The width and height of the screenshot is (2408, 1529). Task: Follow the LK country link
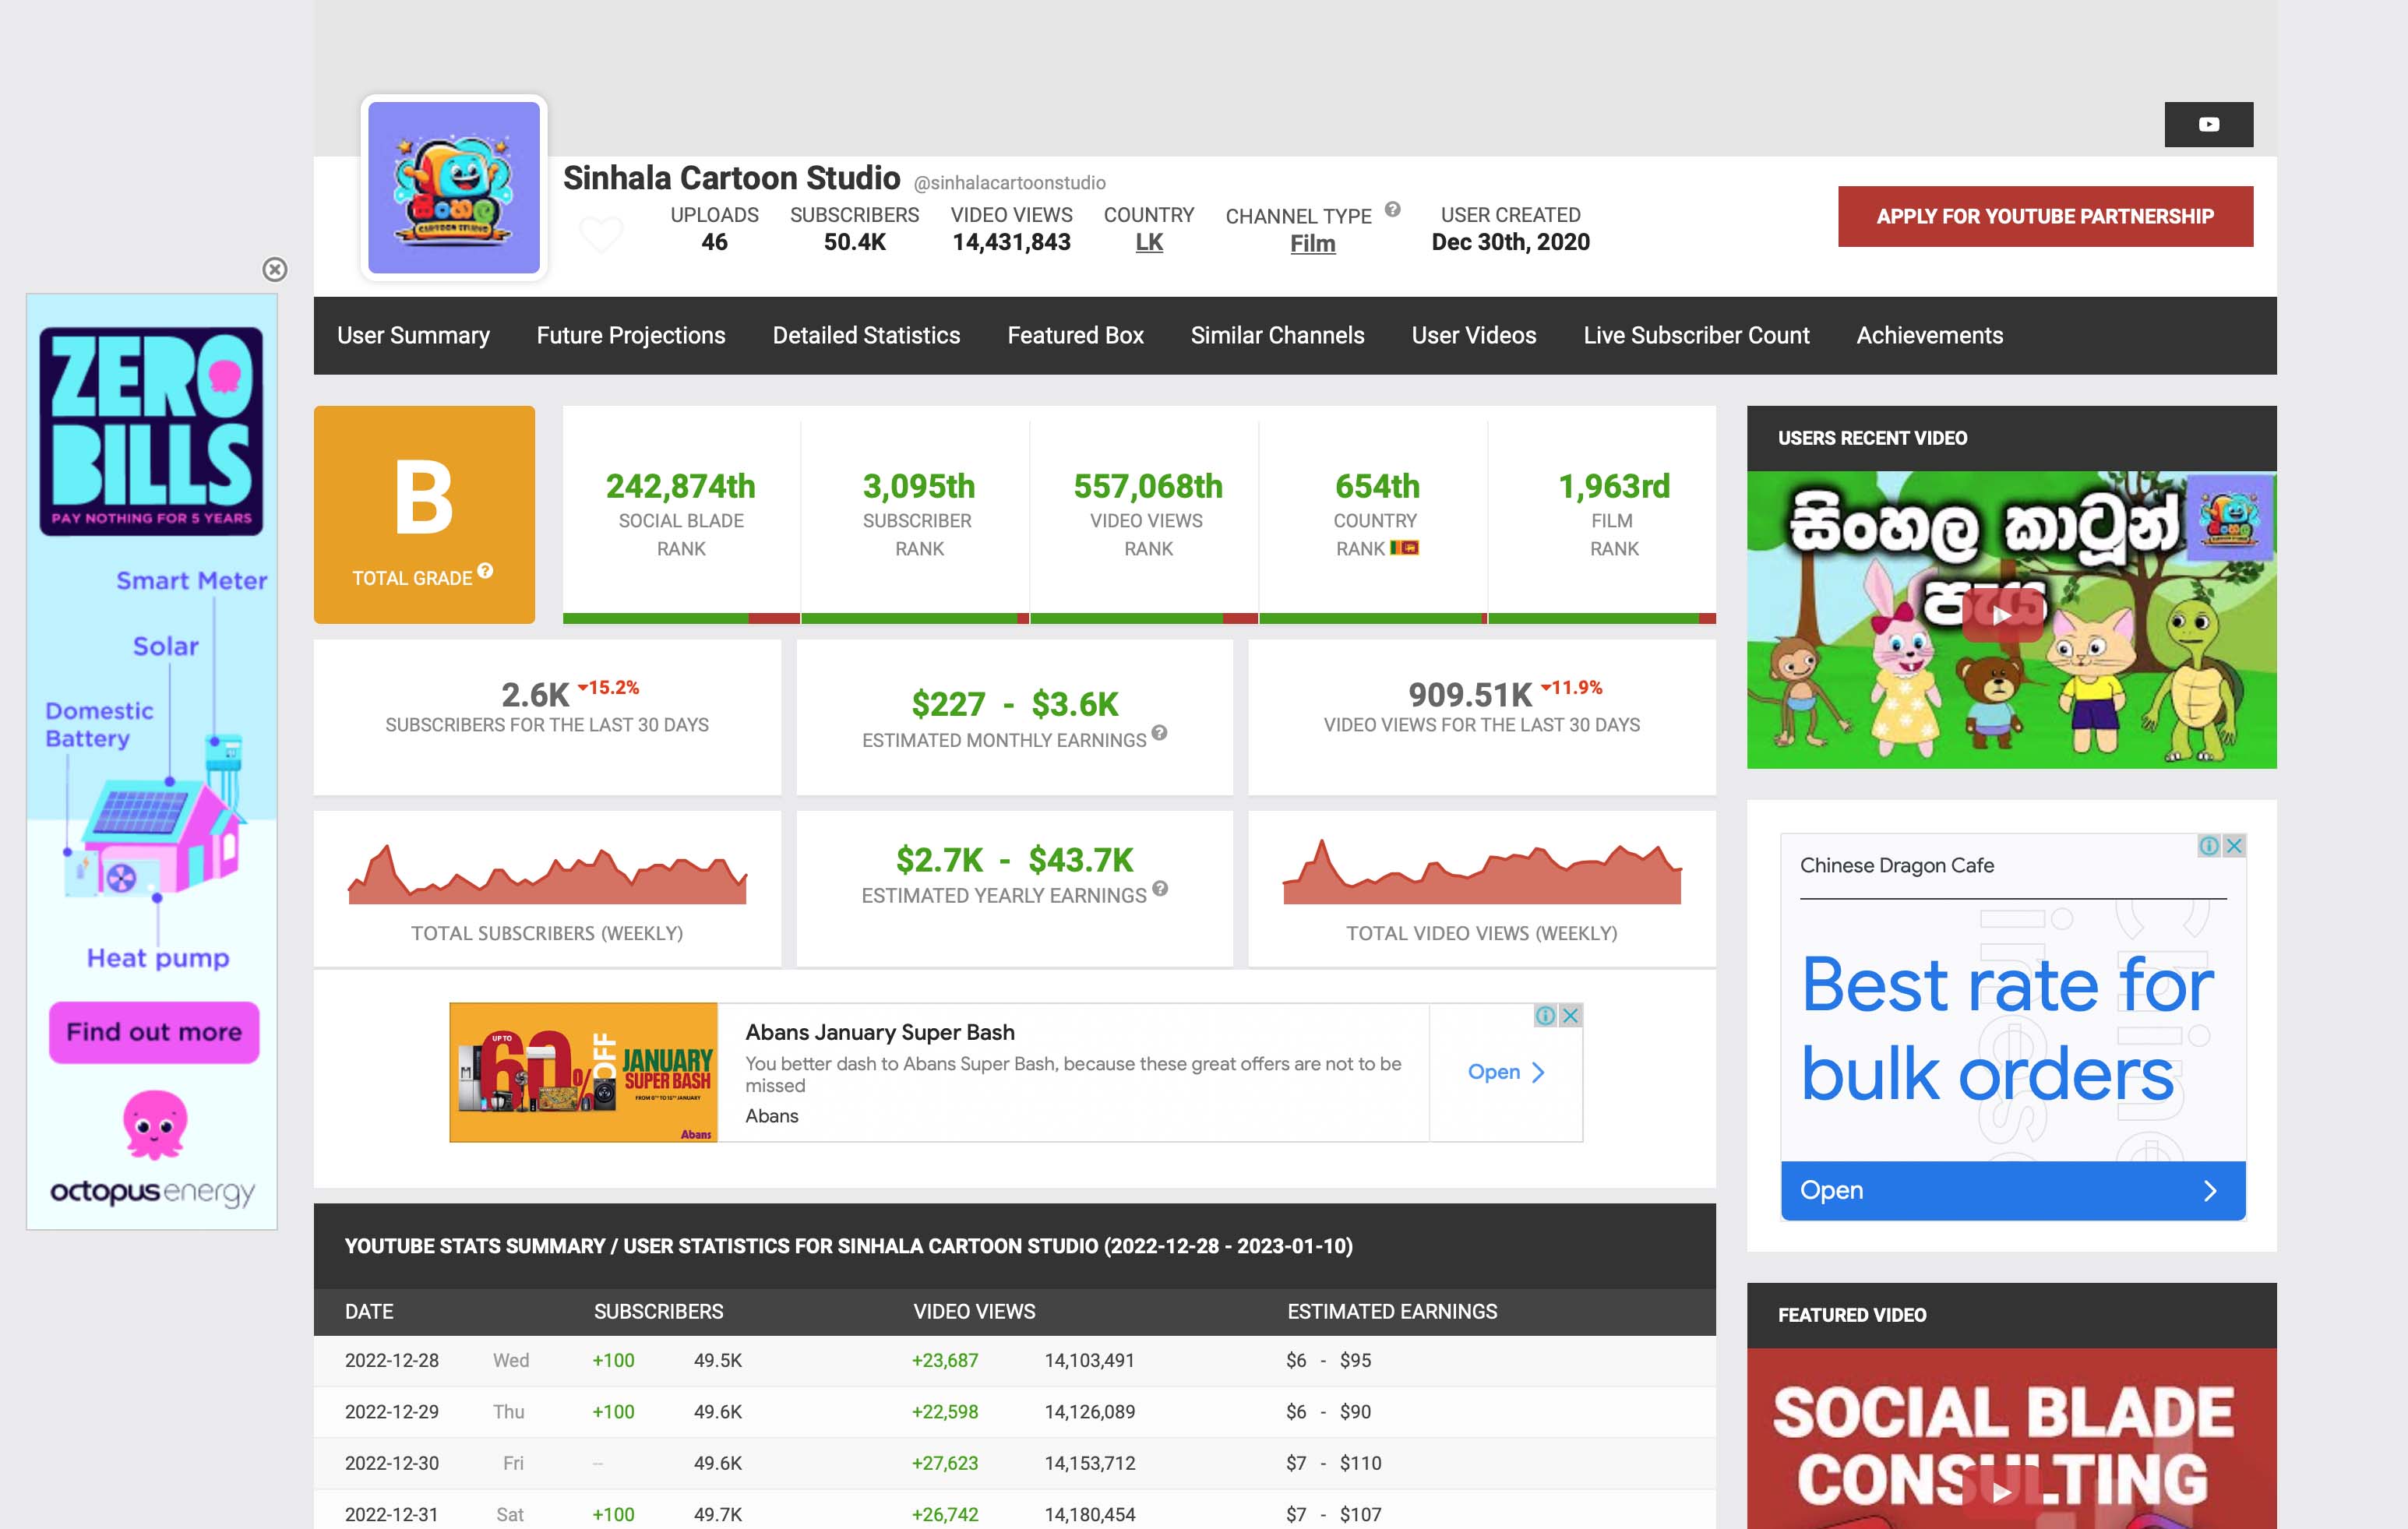click(x=1149, y=242)
